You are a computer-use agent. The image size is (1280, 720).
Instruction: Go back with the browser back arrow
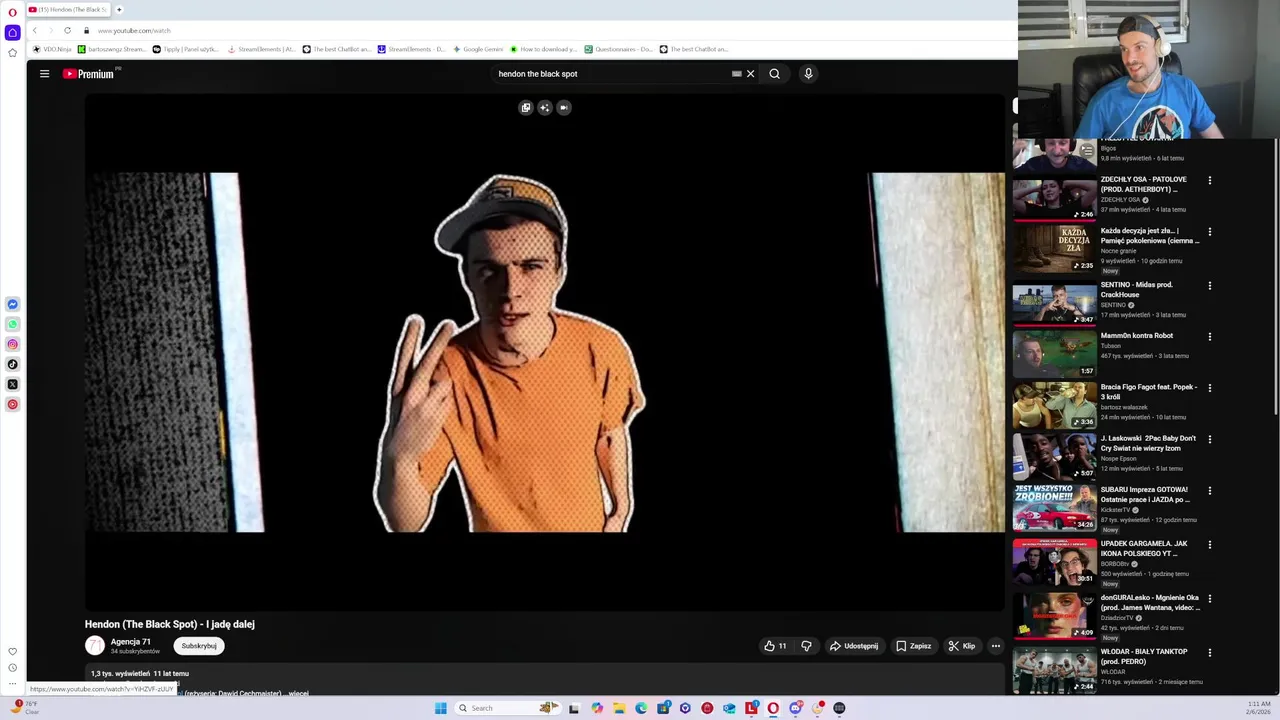point(34,30)
